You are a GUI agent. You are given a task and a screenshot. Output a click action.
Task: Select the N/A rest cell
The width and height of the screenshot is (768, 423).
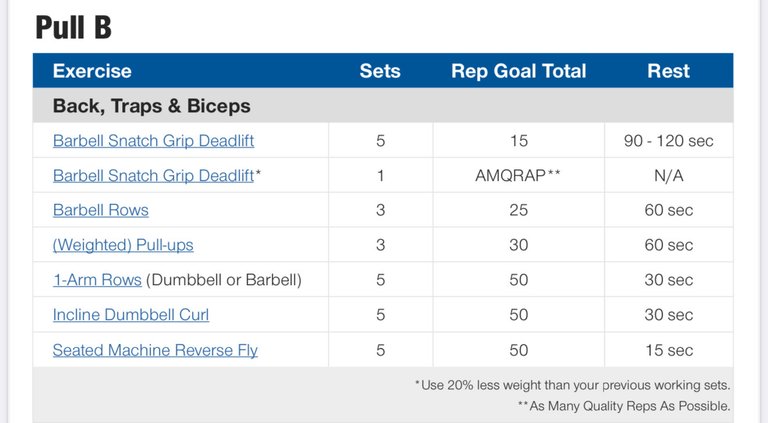pyautogui.click(x=669, y=175)
